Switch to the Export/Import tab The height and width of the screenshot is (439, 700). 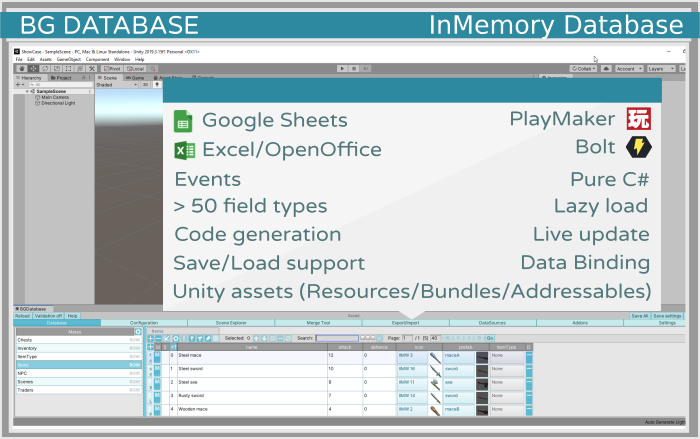404,323
